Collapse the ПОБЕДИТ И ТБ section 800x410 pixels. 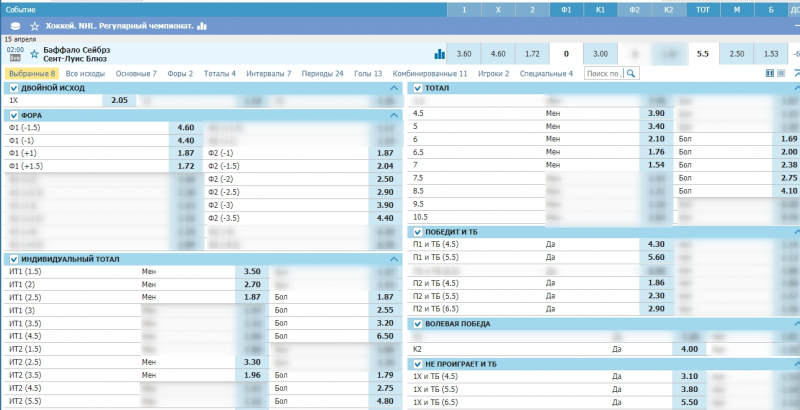click(x=793, y=232)
